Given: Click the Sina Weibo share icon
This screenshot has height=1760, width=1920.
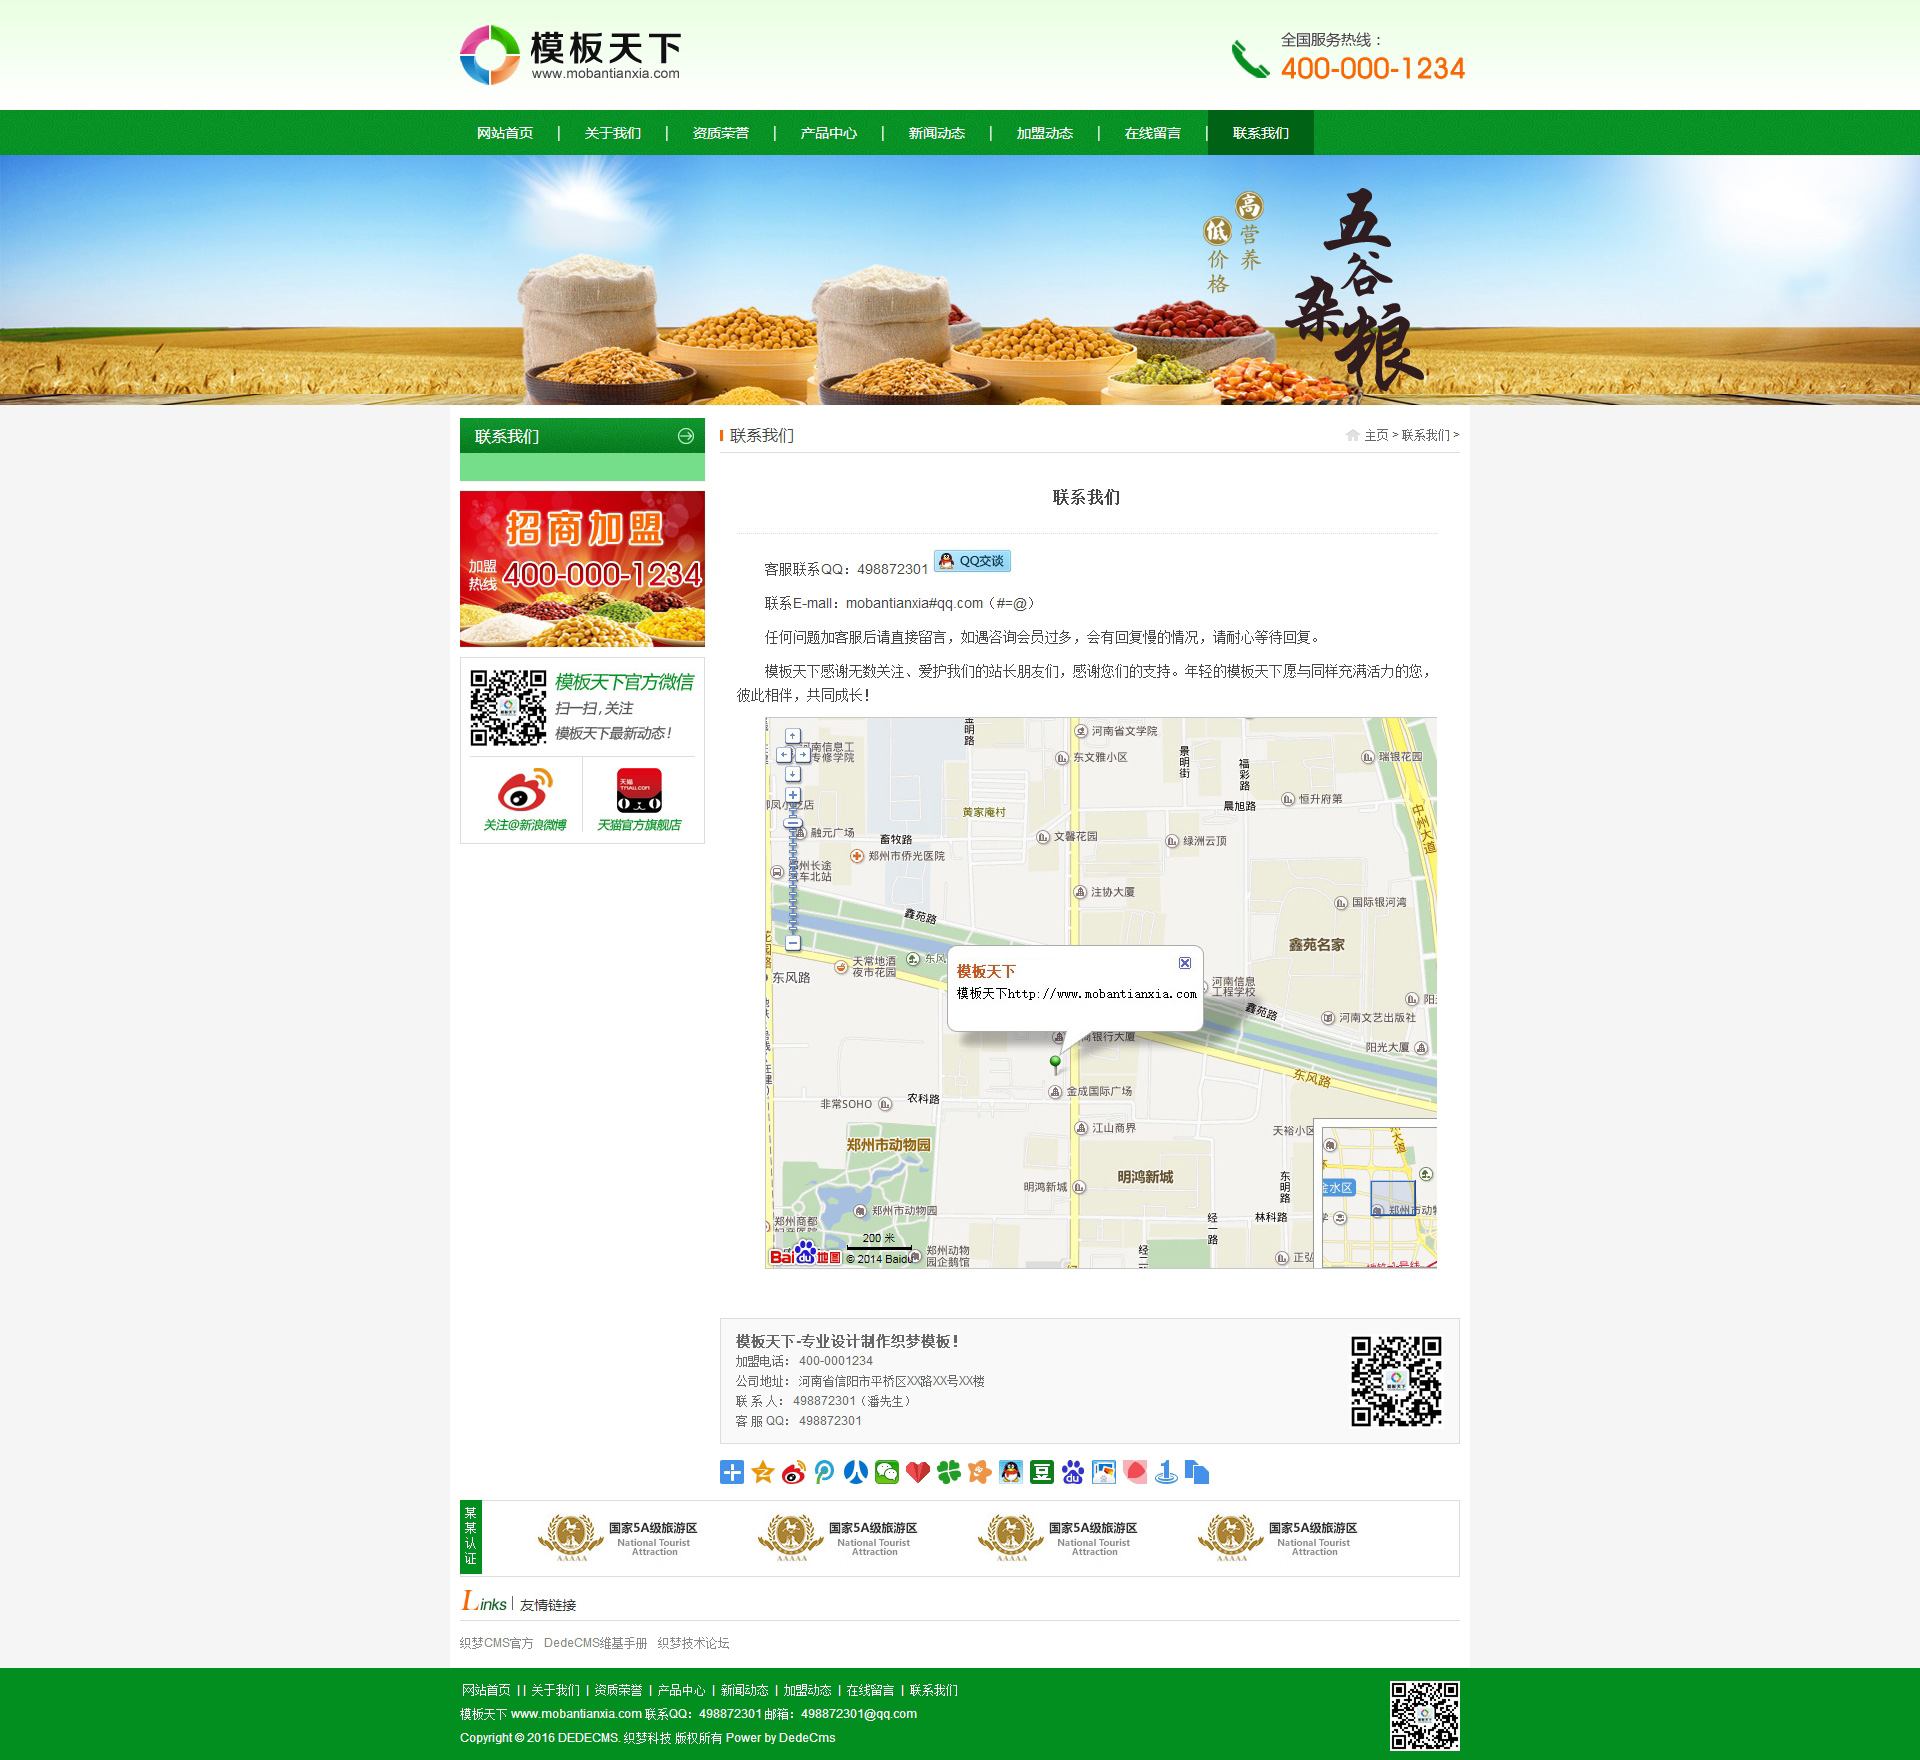Looking at the screenshot, I should pyautogui.click(x=794, y=1472).
